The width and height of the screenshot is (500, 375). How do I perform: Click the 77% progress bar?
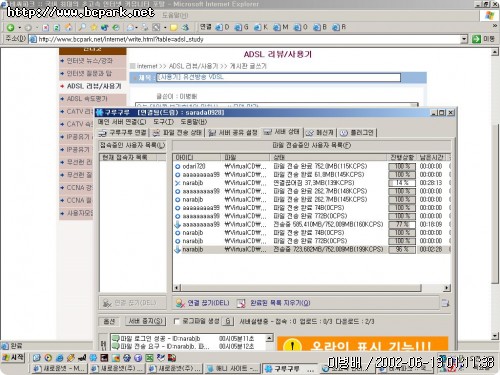pyautogui.click(x=402, y=224)
